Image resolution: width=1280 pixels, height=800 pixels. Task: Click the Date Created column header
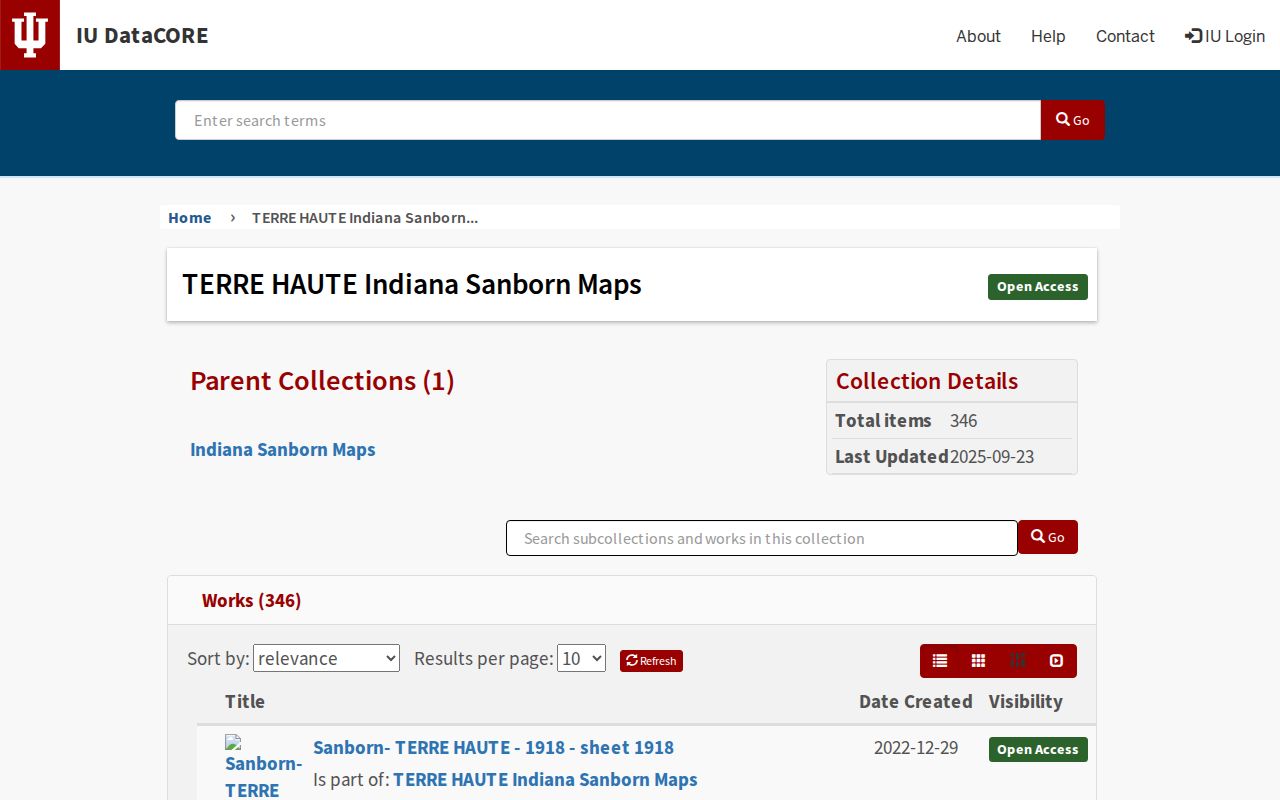[x=916, y=701]
